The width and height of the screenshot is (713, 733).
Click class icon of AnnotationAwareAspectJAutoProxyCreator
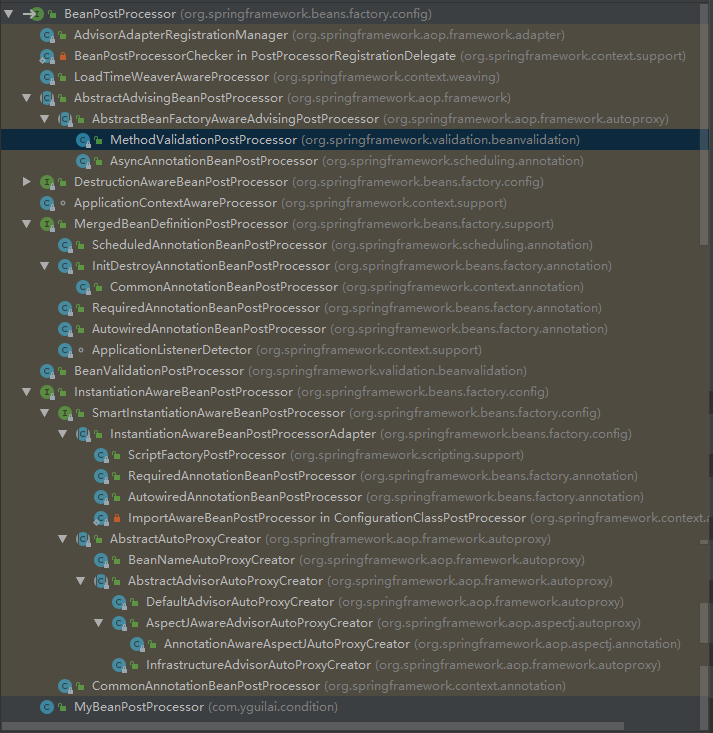click(137, 644)
